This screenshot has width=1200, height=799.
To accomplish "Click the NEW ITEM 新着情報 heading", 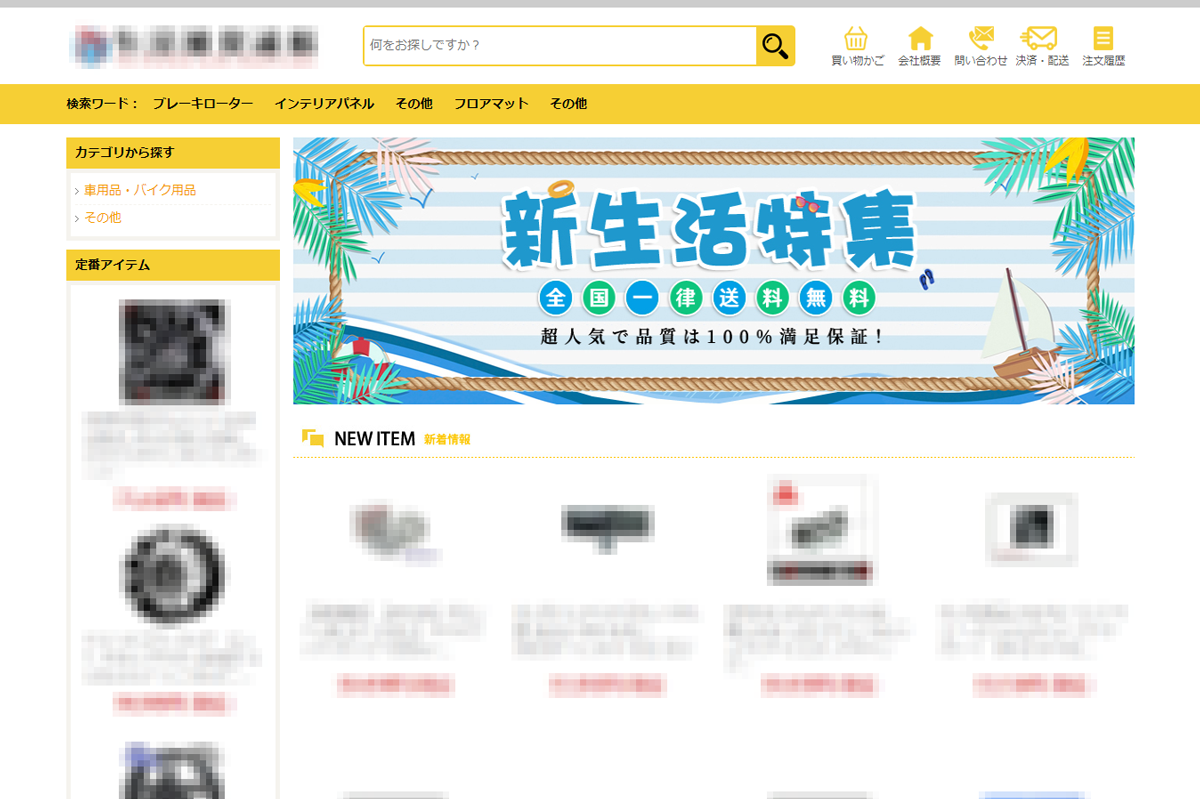I will 386,439.
